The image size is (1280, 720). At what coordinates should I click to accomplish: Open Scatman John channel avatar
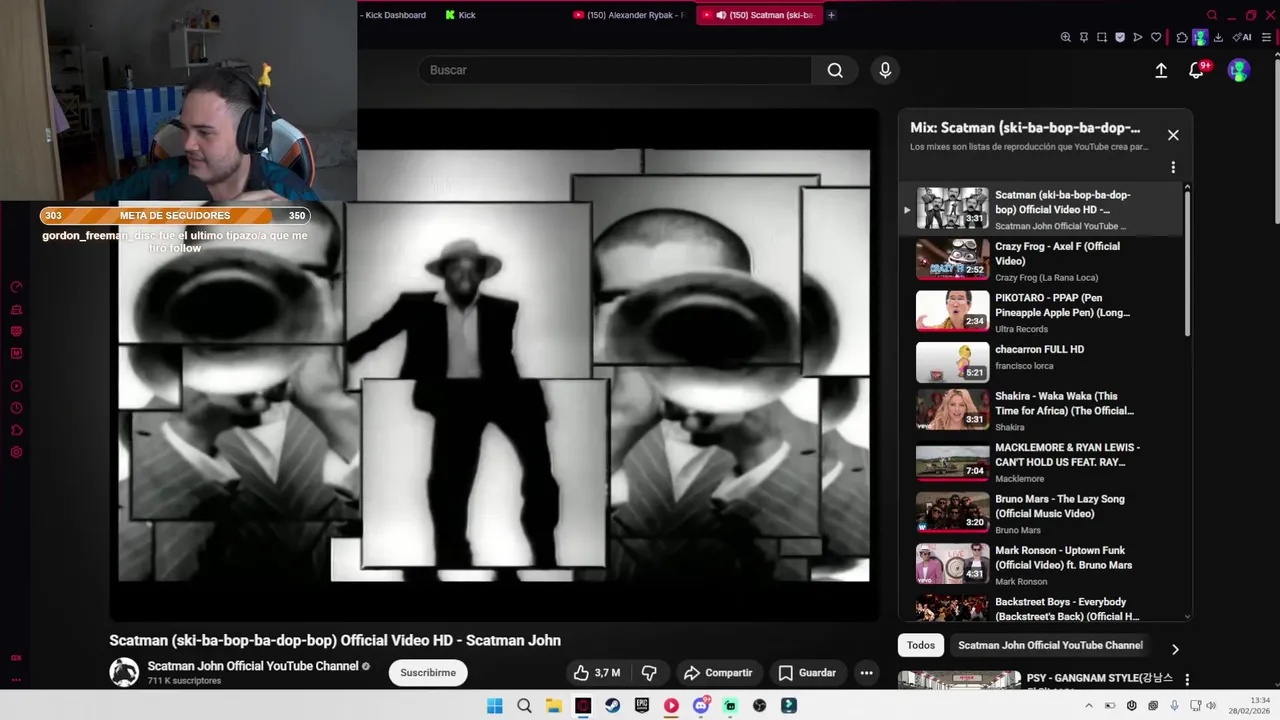[x=124, y=672]
